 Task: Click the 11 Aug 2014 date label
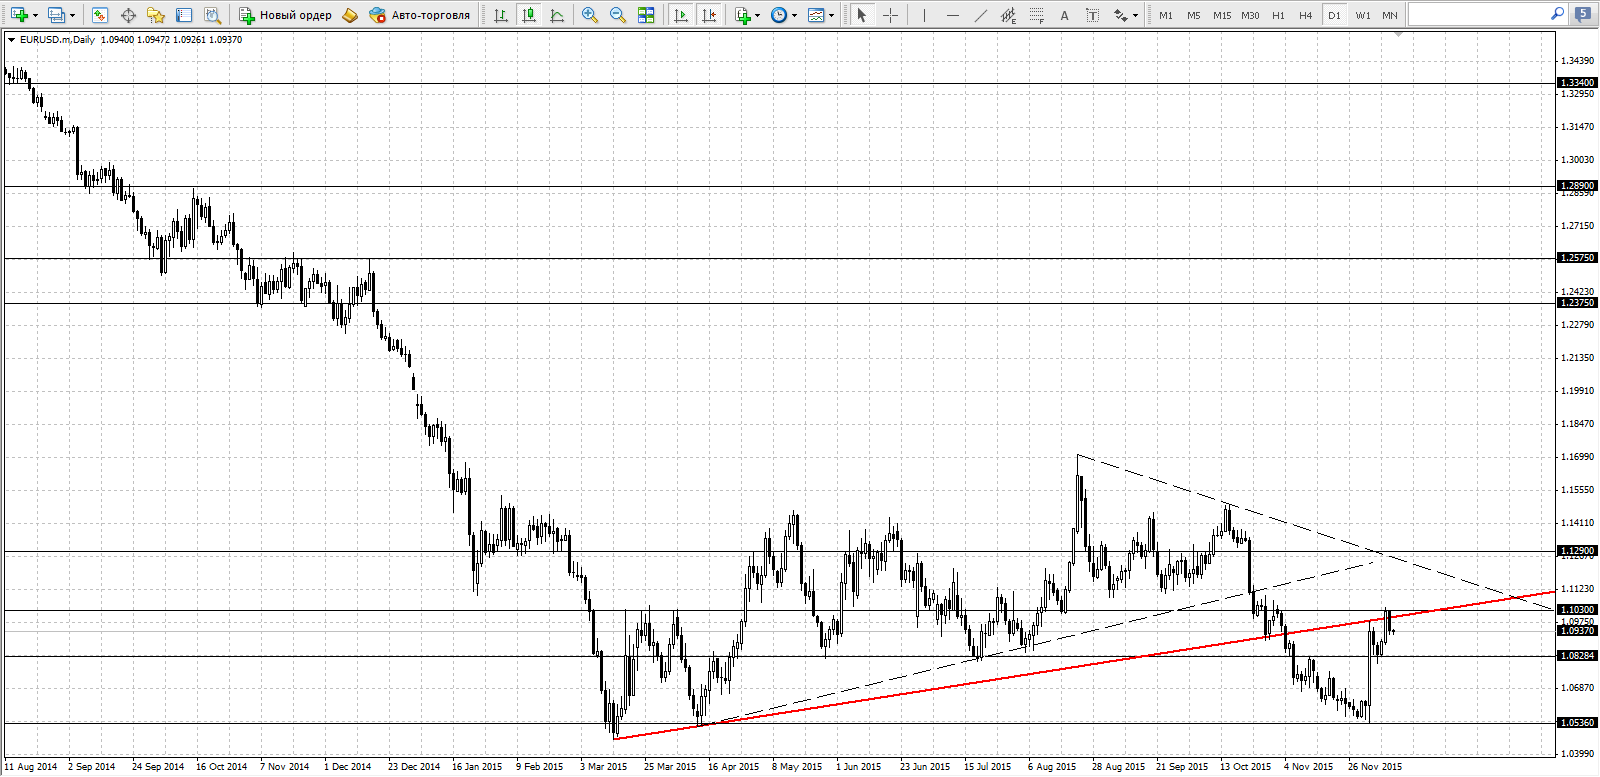(x=31, y=767)
